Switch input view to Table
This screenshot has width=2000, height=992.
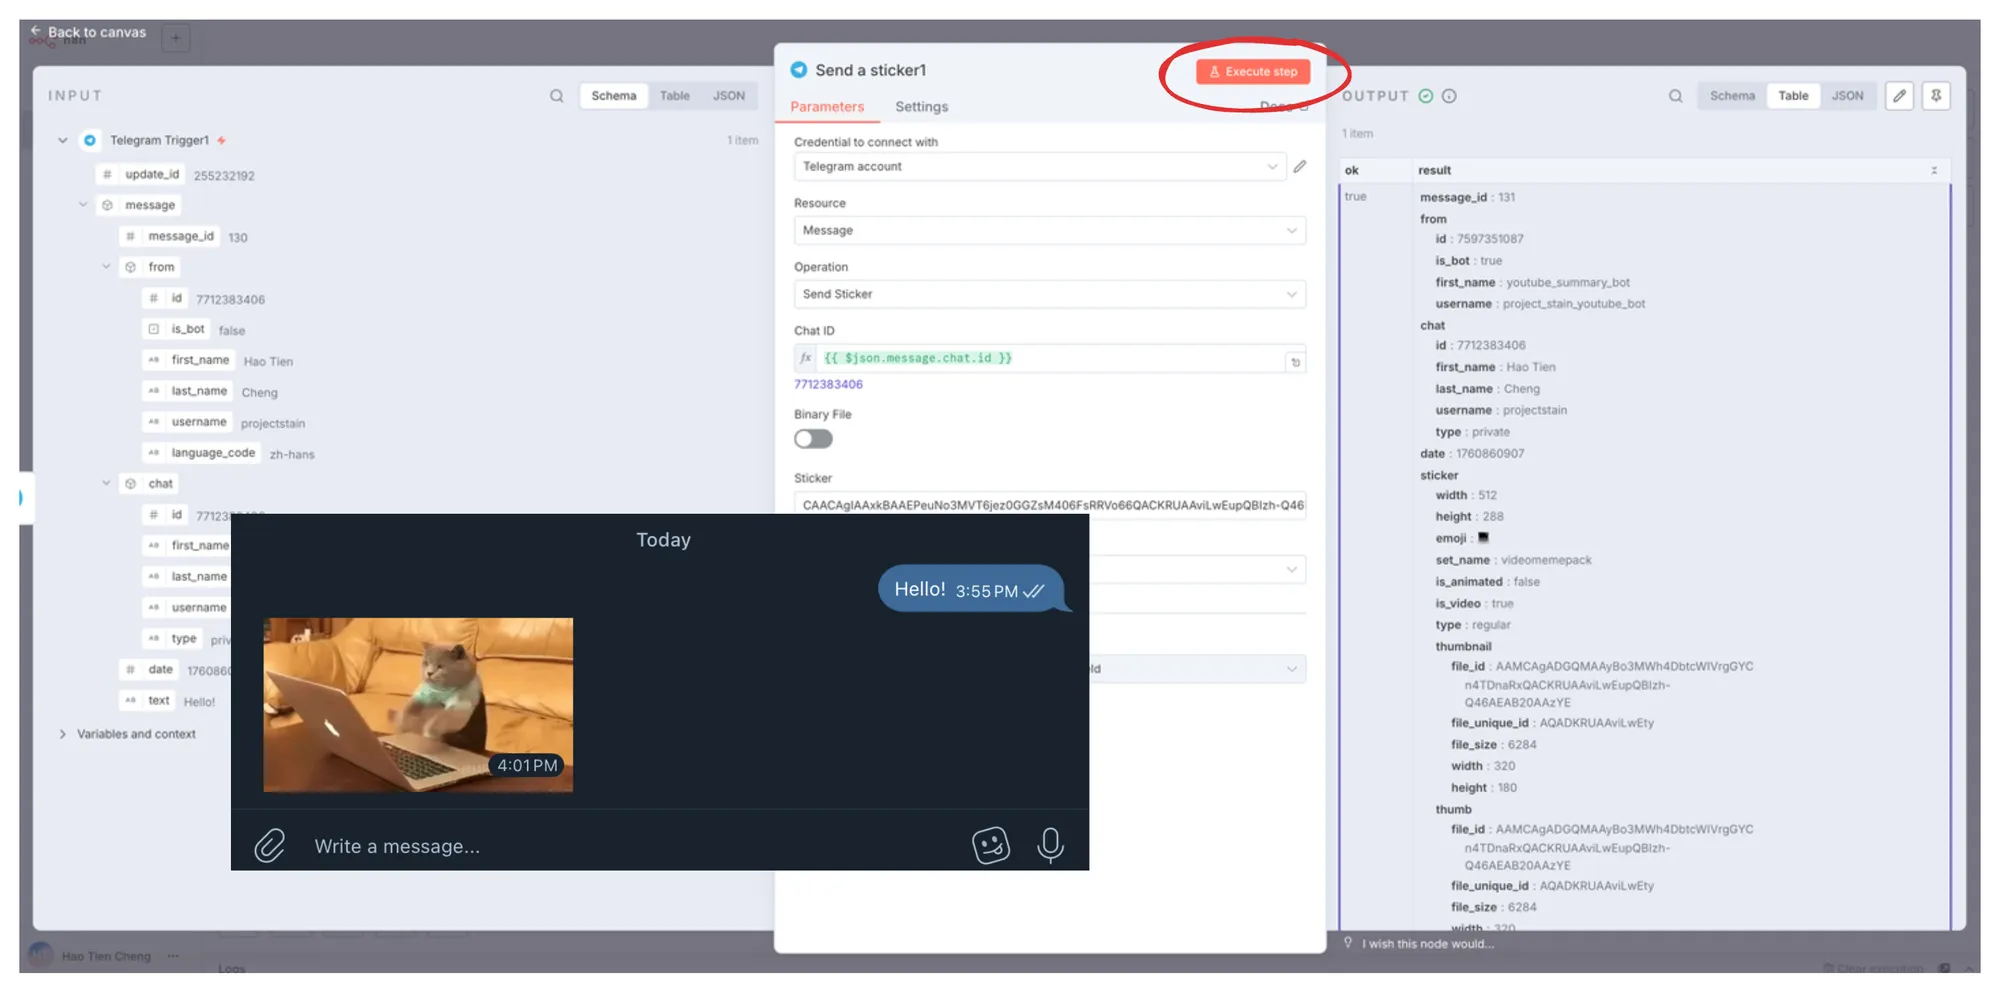(x=674, y=96)
